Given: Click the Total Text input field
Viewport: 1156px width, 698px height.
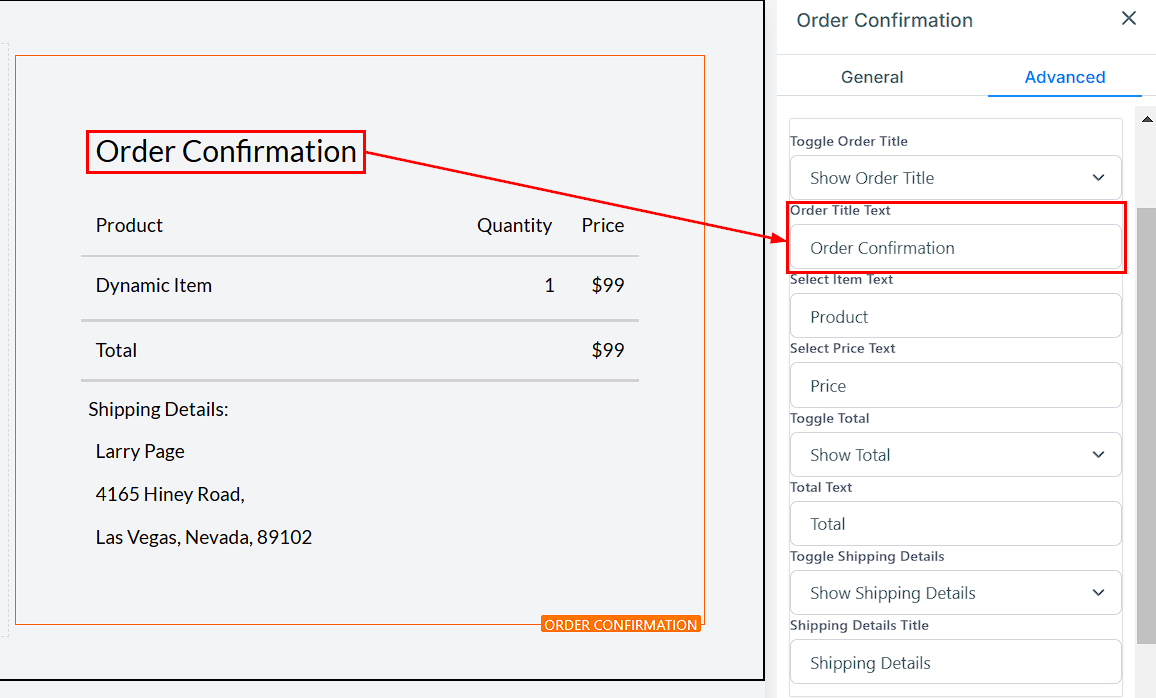Looking at the screenshot, I should [955, 524].
